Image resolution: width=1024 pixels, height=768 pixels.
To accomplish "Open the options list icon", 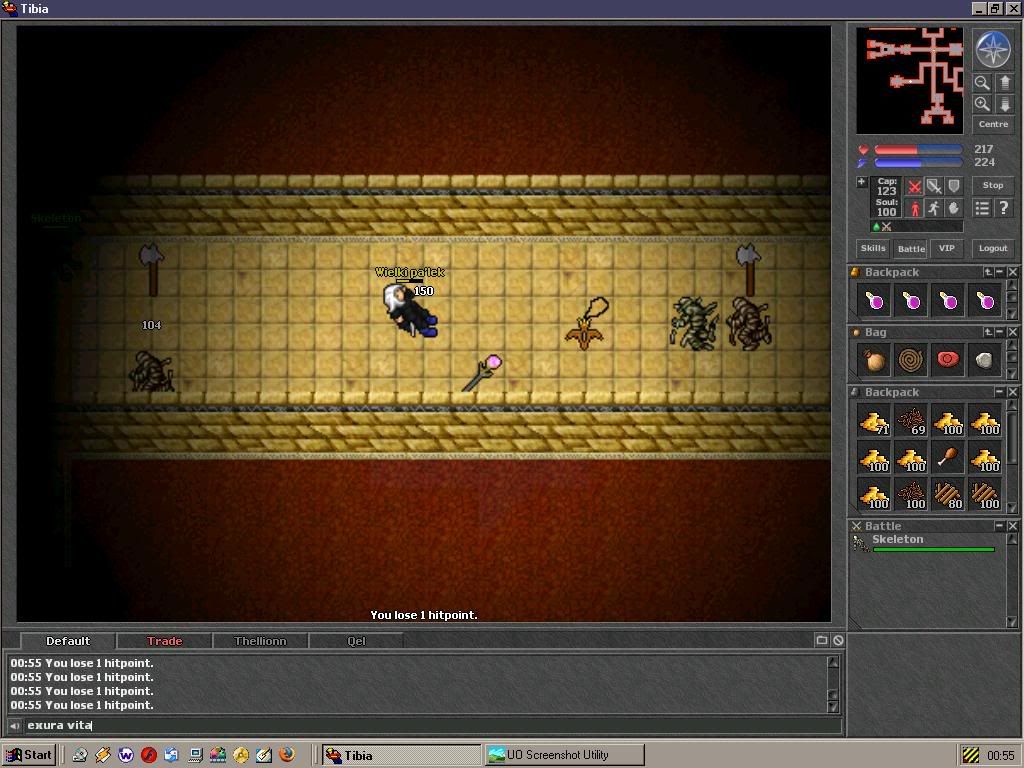I will (x=982, y=208).
